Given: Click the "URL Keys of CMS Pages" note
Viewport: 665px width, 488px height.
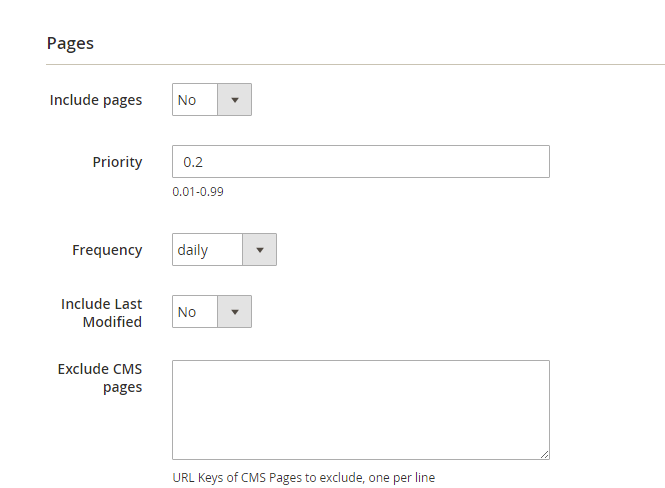Looking at the screenshot, I should (303, 477).
